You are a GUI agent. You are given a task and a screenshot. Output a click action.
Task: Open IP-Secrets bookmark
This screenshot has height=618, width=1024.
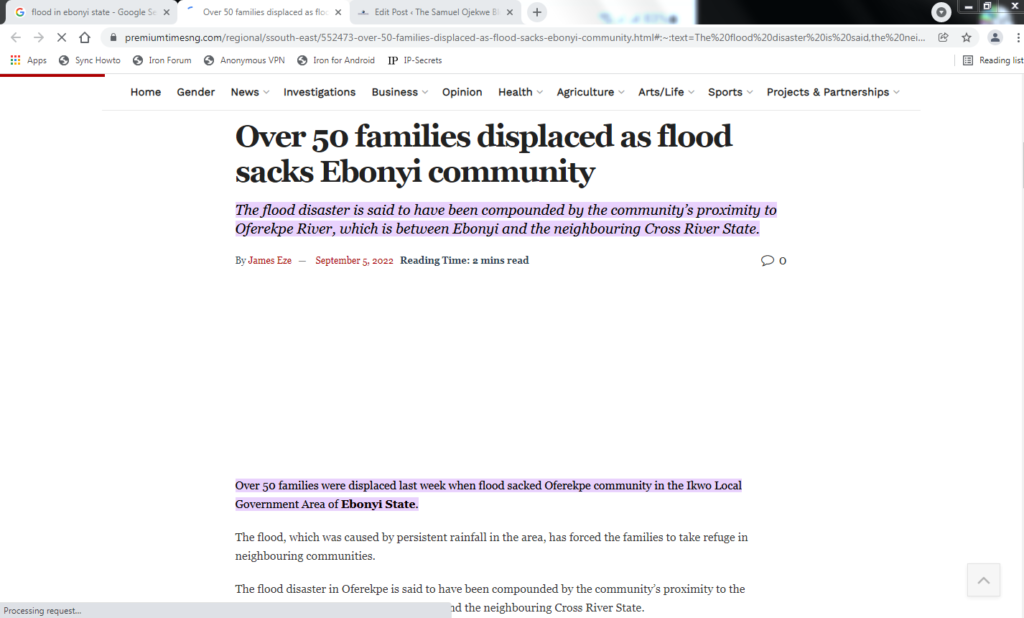point(415,60)
